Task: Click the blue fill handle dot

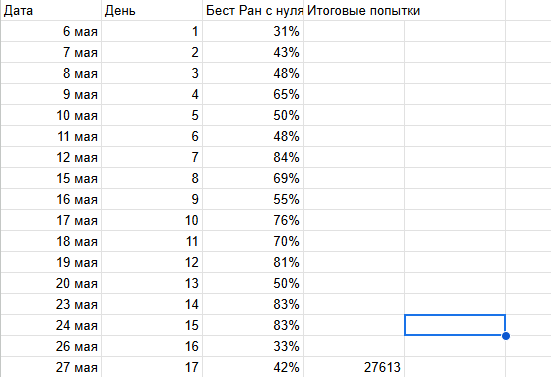Action: 506,336
